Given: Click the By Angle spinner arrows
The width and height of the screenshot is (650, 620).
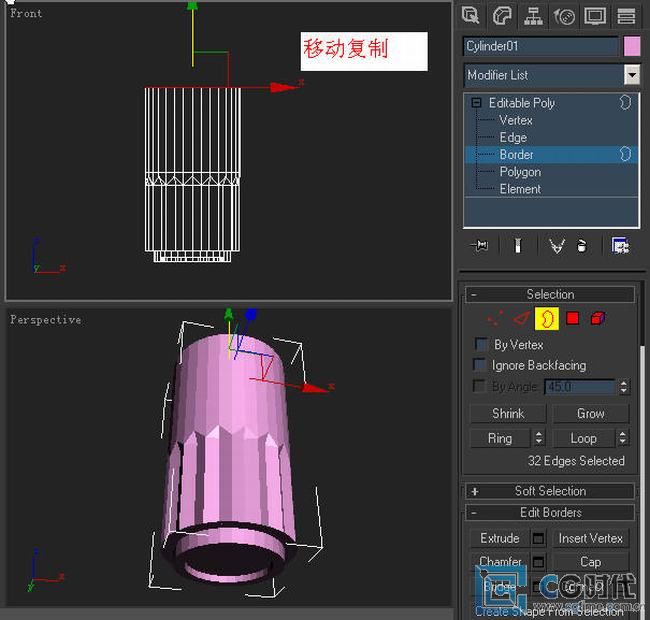Looking at the screenshot, I should [x=623, y=387].
